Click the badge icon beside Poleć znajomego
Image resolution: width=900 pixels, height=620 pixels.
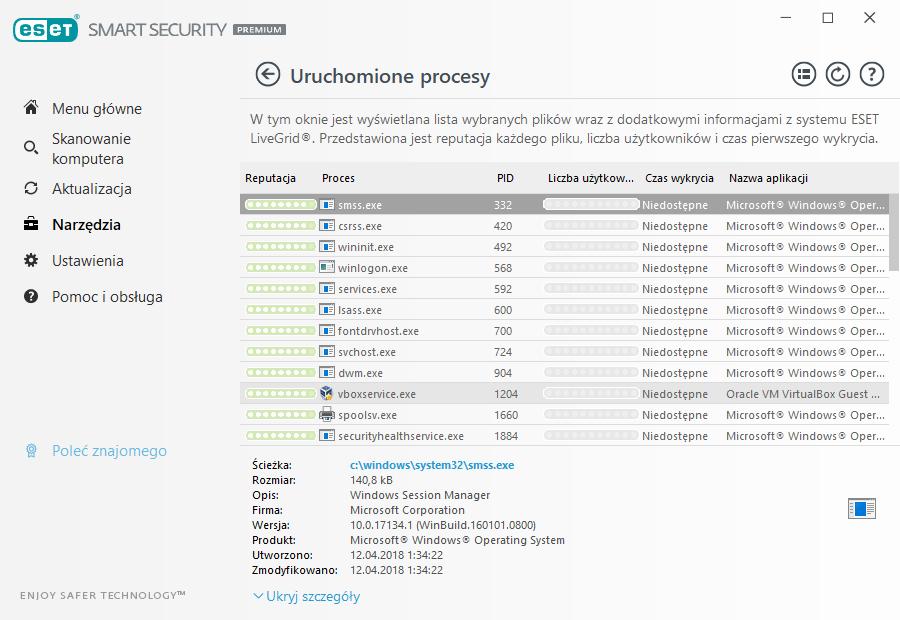pos(32,451)
